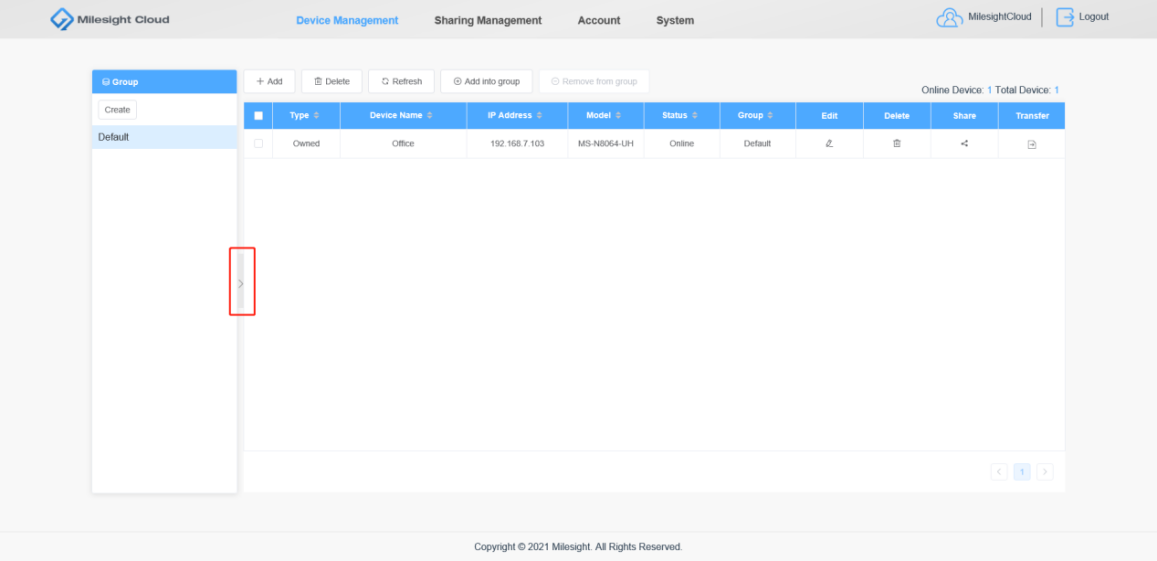Viewport: 1157px width, 561px height.
Task: Tick the select-all checkbox in table header
Action: (x=258, y=116)
